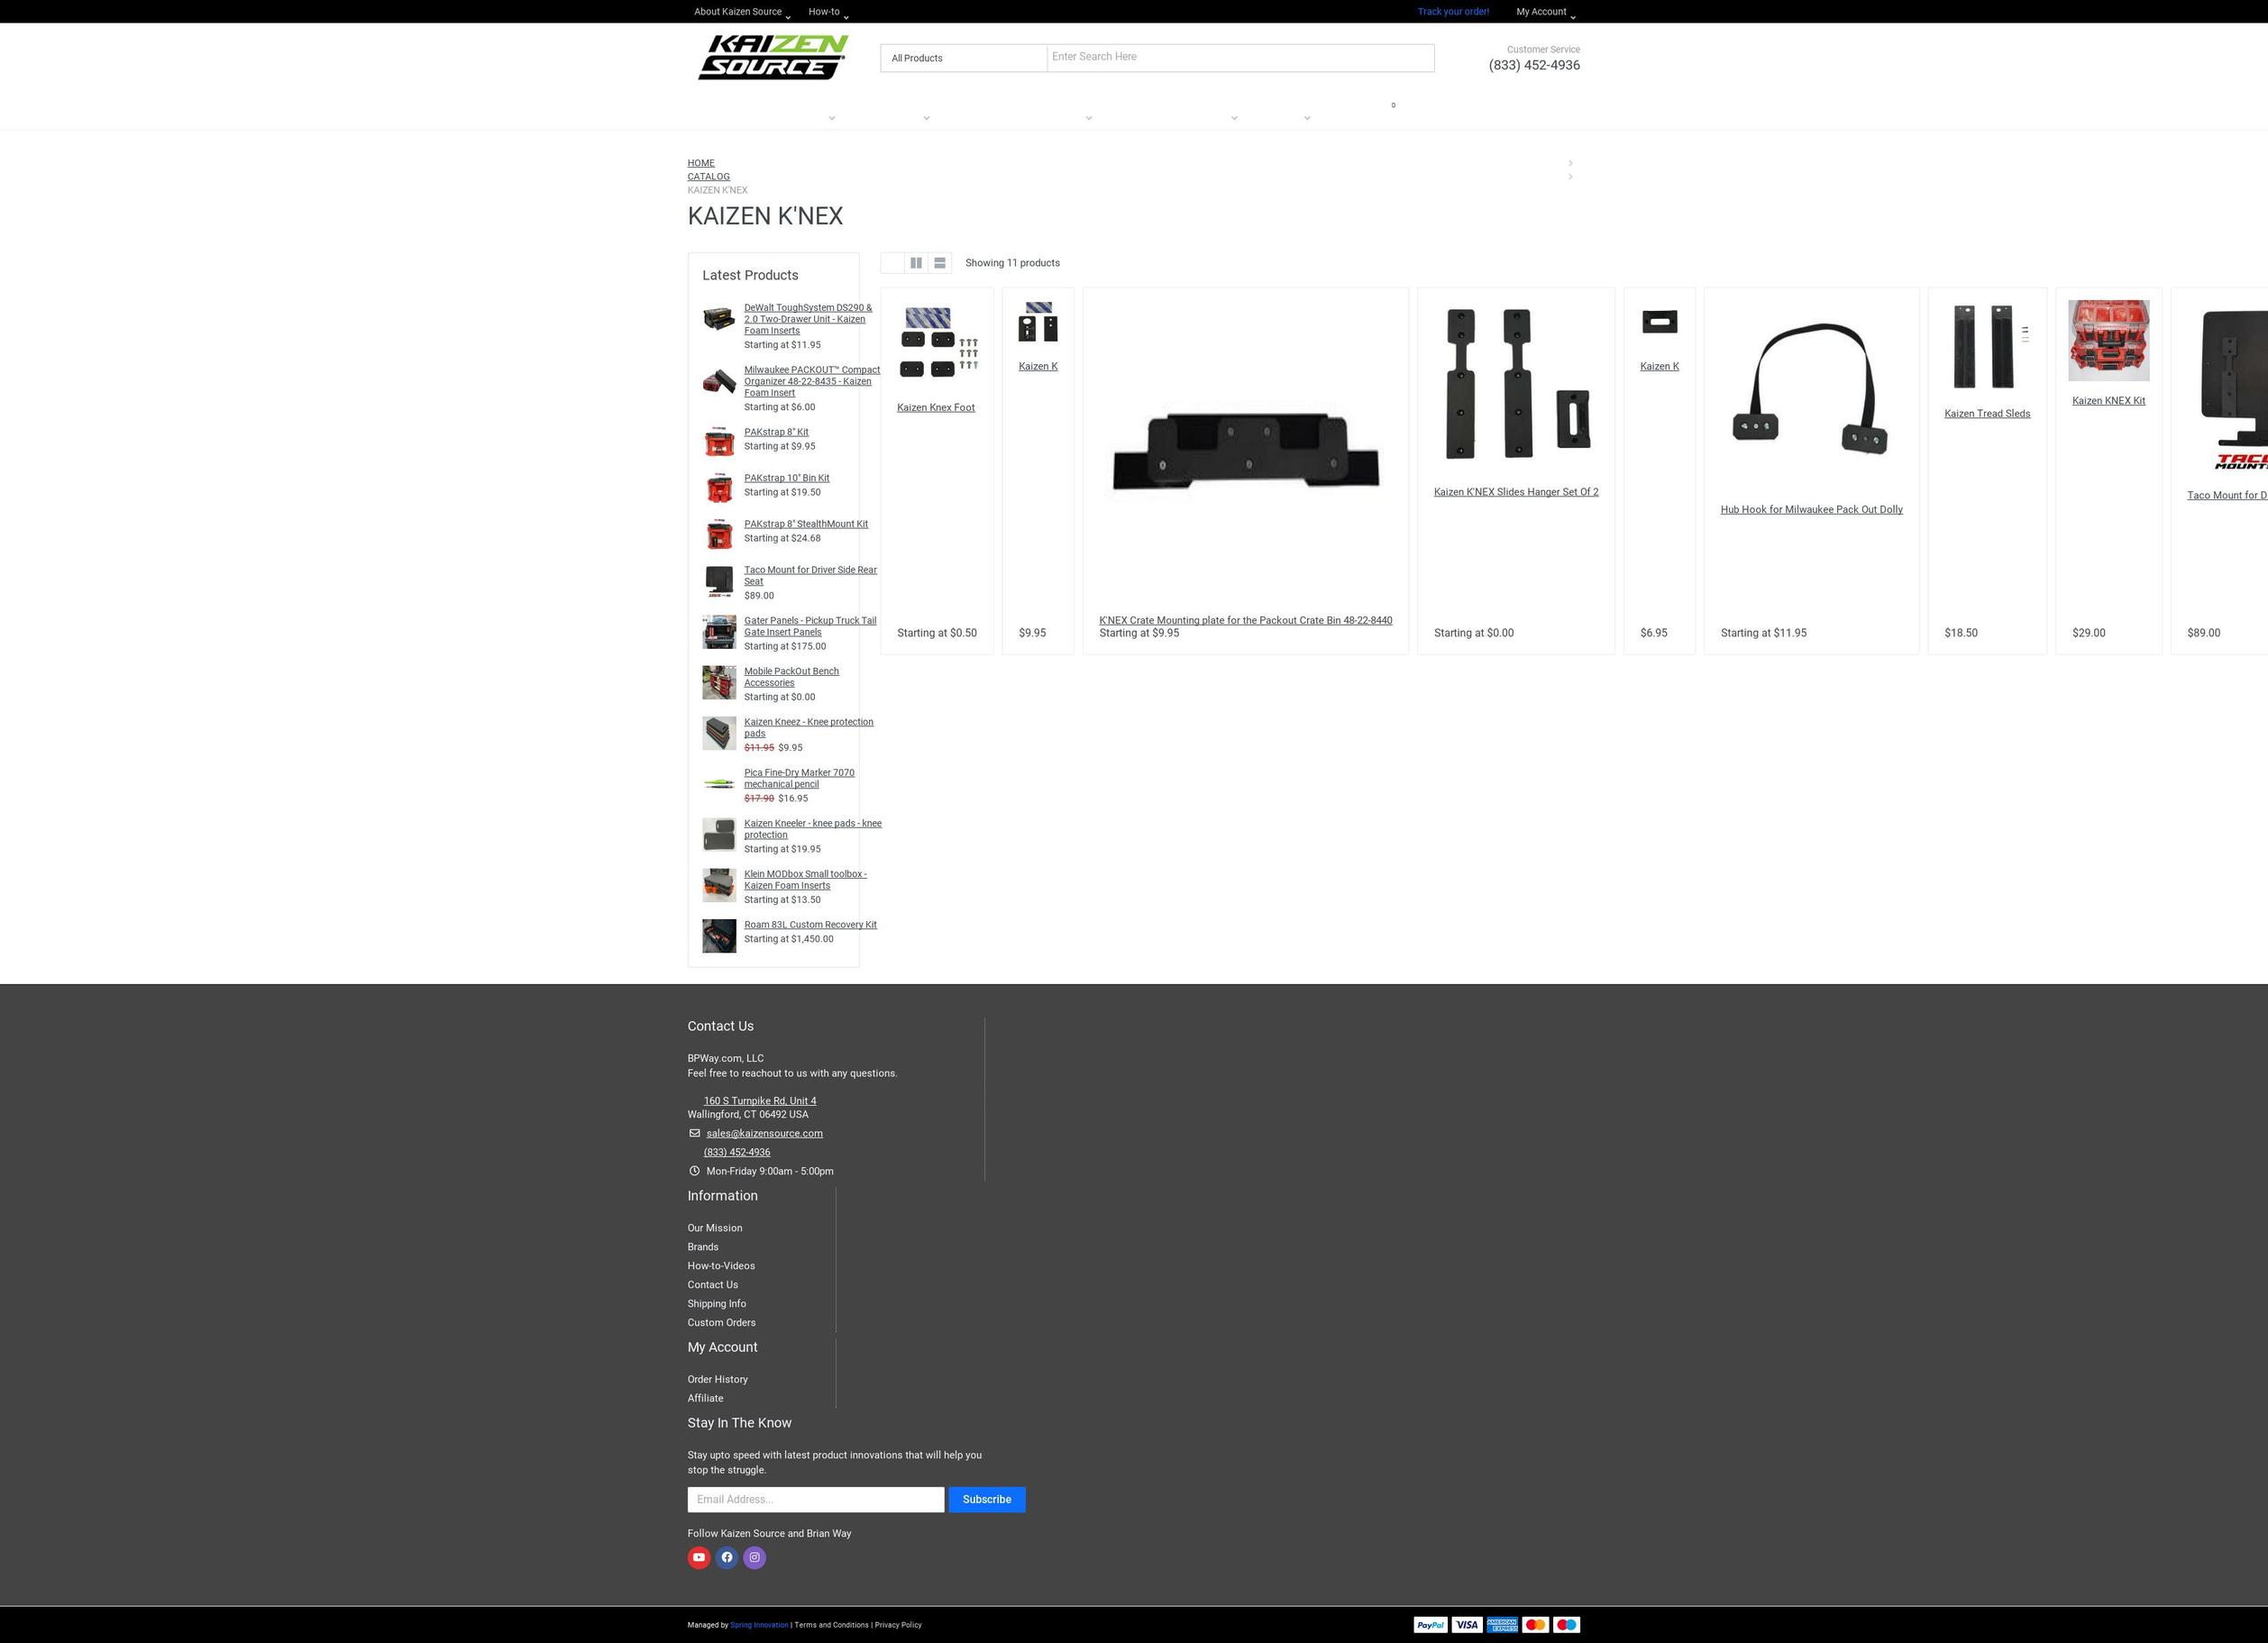Open Shipping Info footer link

click(x=717, y=1304)
